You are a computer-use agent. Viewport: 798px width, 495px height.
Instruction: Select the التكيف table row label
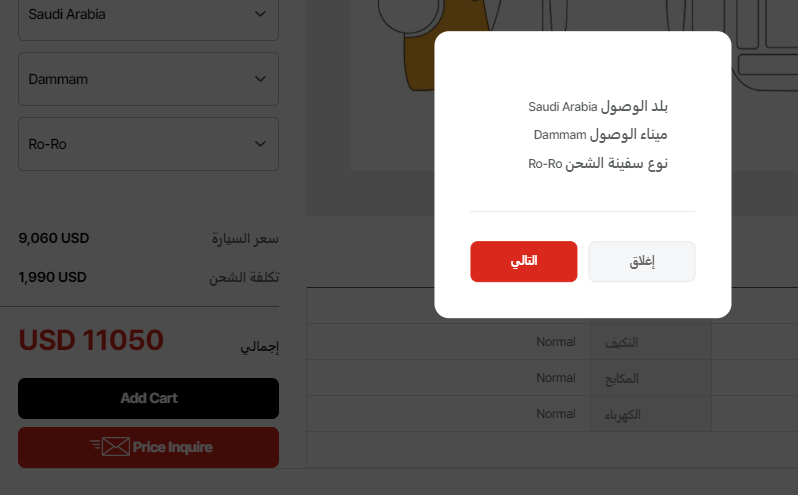coord(621,342)
